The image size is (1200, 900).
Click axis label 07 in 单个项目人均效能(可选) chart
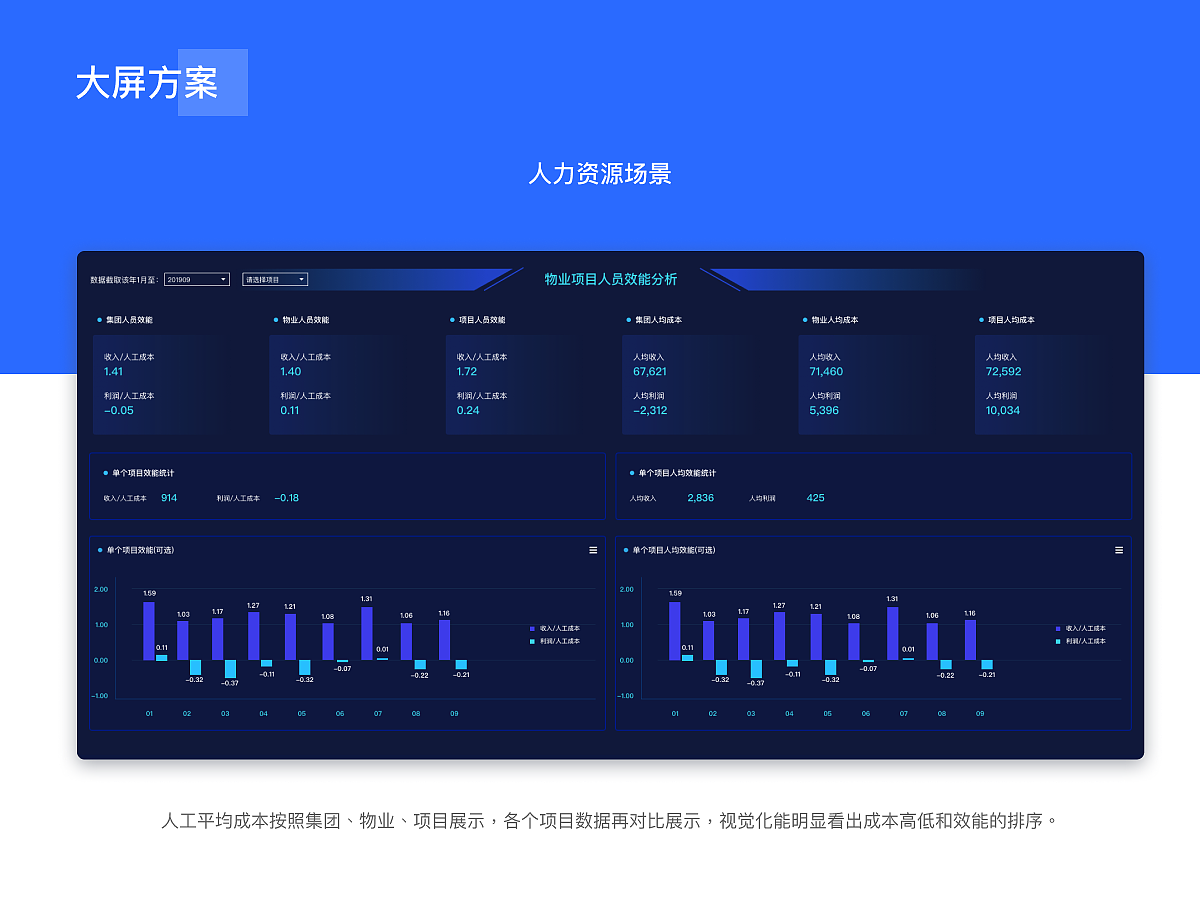click(904, 714)
